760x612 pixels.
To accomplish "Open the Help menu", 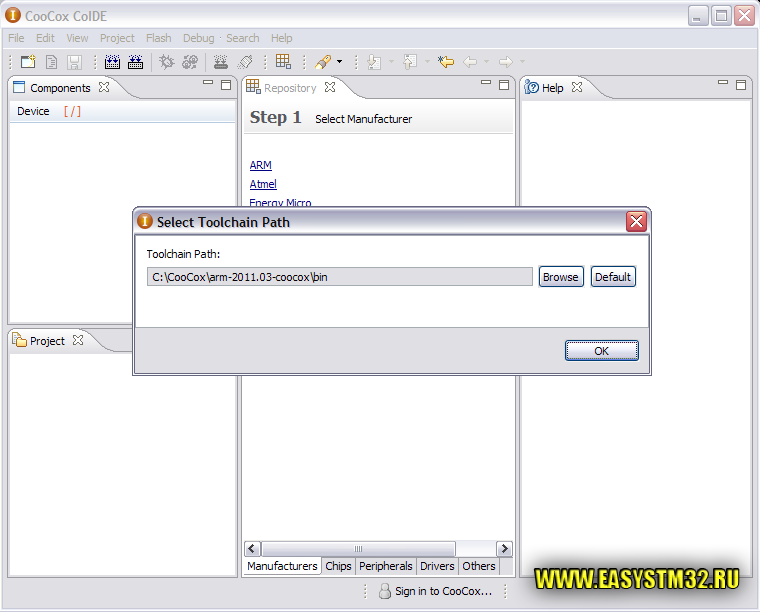I will [281, 38].
